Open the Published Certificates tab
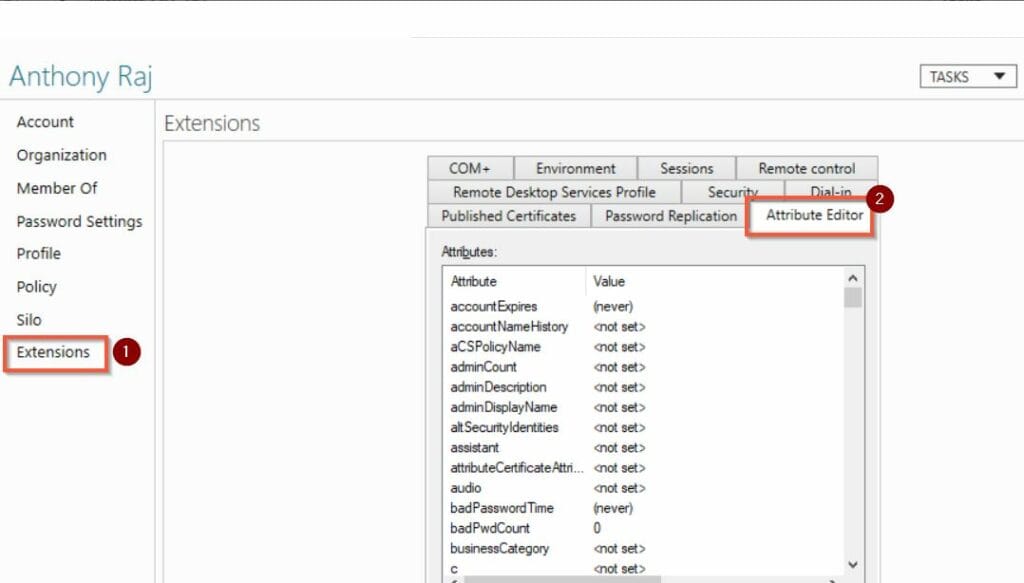 pos(509,216)
